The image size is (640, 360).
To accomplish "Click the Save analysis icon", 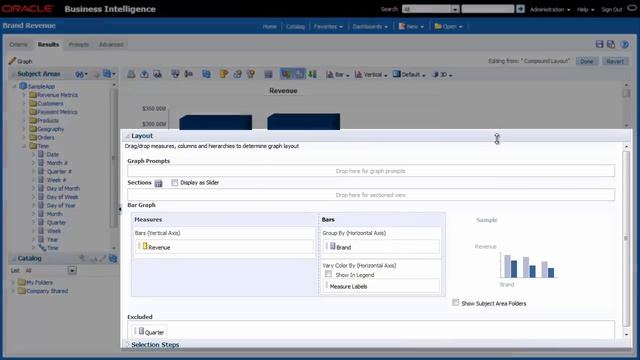I will coord(599,44).
